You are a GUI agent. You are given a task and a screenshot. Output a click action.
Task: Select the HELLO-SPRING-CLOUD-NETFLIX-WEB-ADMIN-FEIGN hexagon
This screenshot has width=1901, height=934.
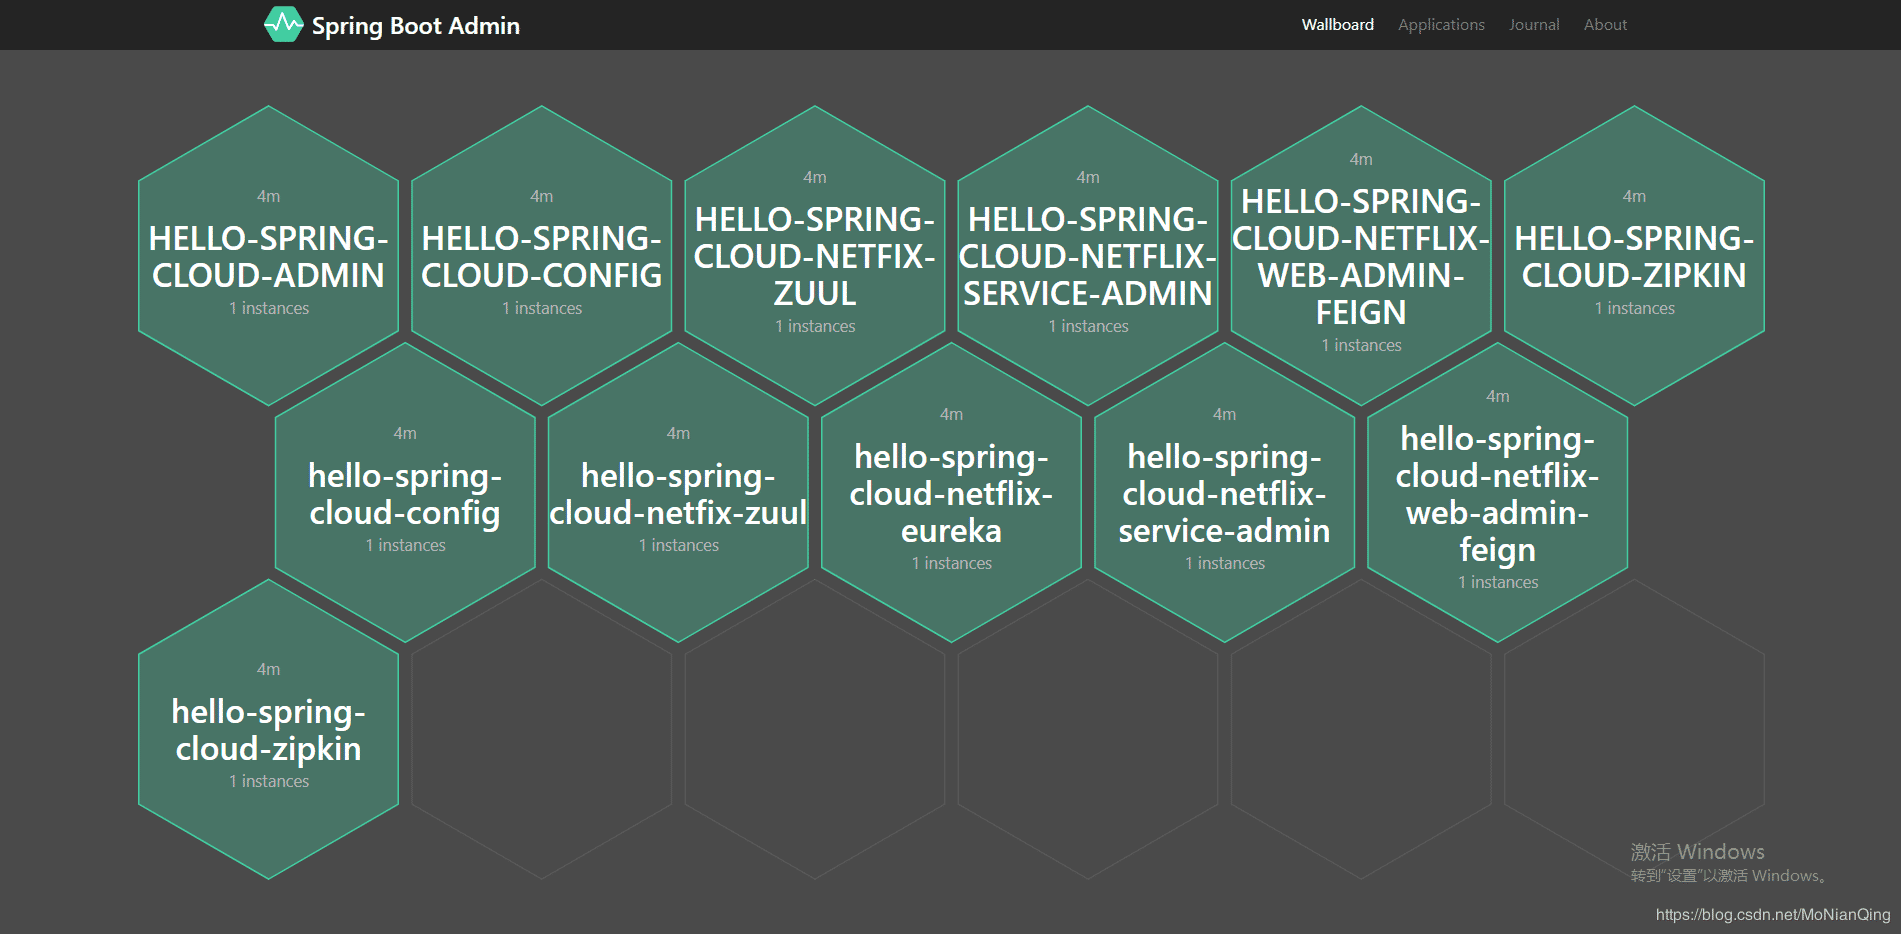click(1360, 250)
